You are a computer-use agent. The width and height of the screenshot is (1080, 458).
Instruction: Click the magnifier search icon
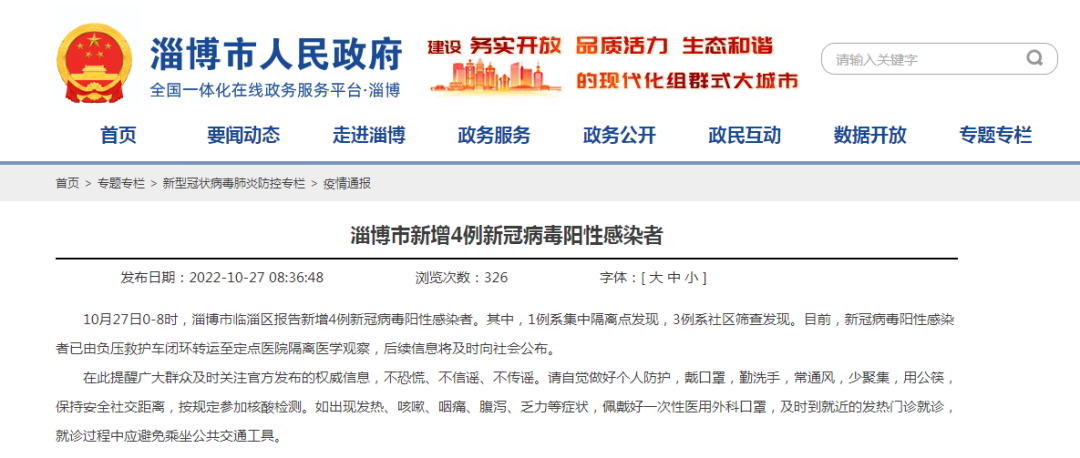[x=1034, y=58]
